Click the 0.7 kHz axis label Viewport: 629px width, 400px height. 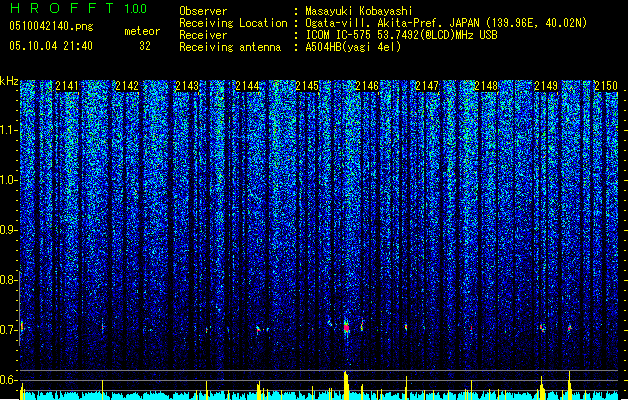coord(8,330)
